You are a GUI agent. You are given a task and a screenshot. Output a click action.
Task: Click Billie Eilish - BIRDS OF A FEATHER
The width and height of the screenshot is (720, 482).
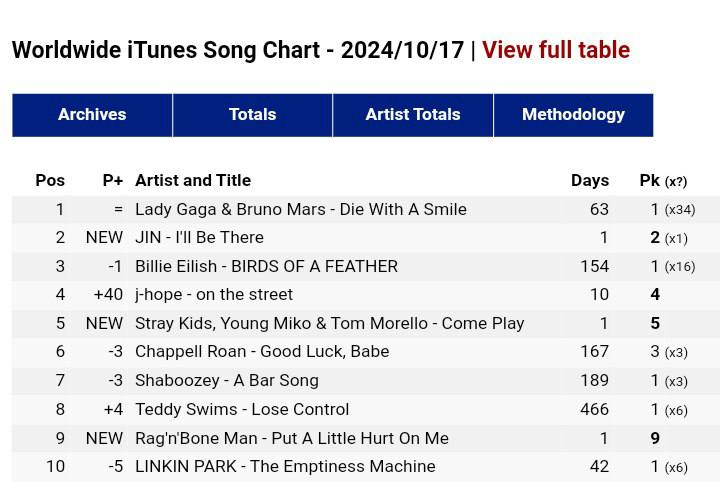266,267
